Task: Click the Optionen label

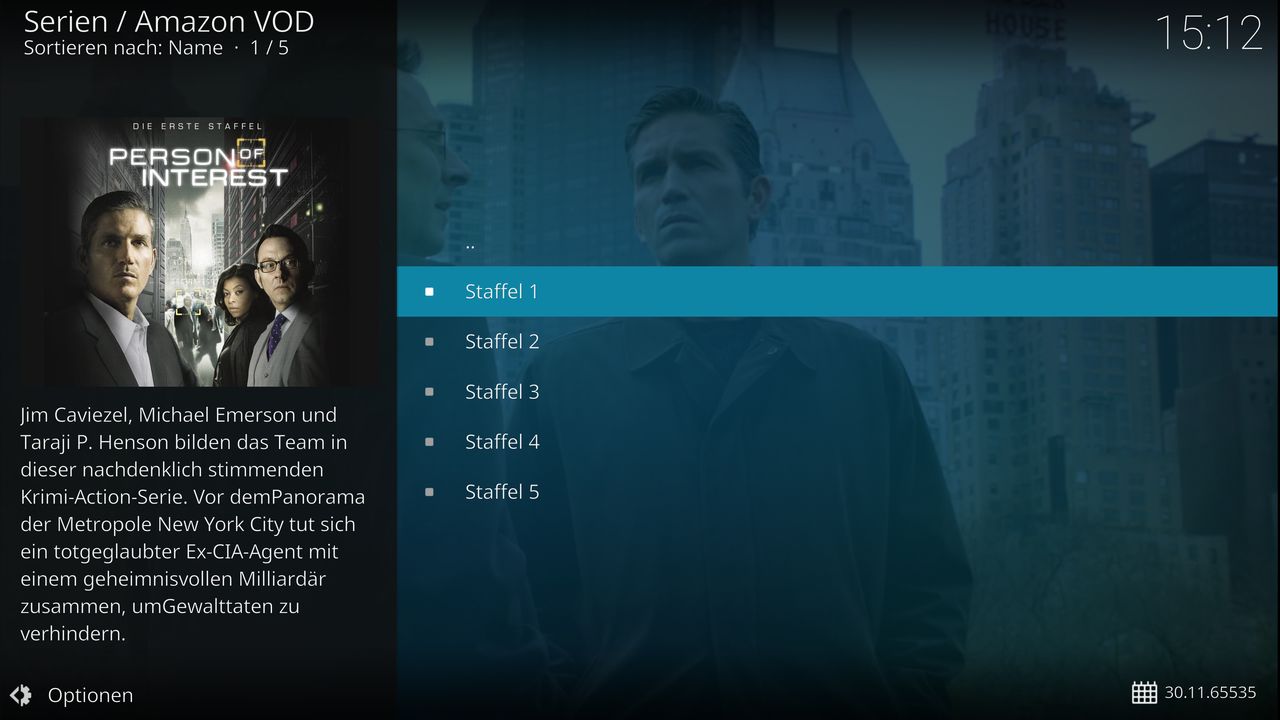Action: coord(90,695)
